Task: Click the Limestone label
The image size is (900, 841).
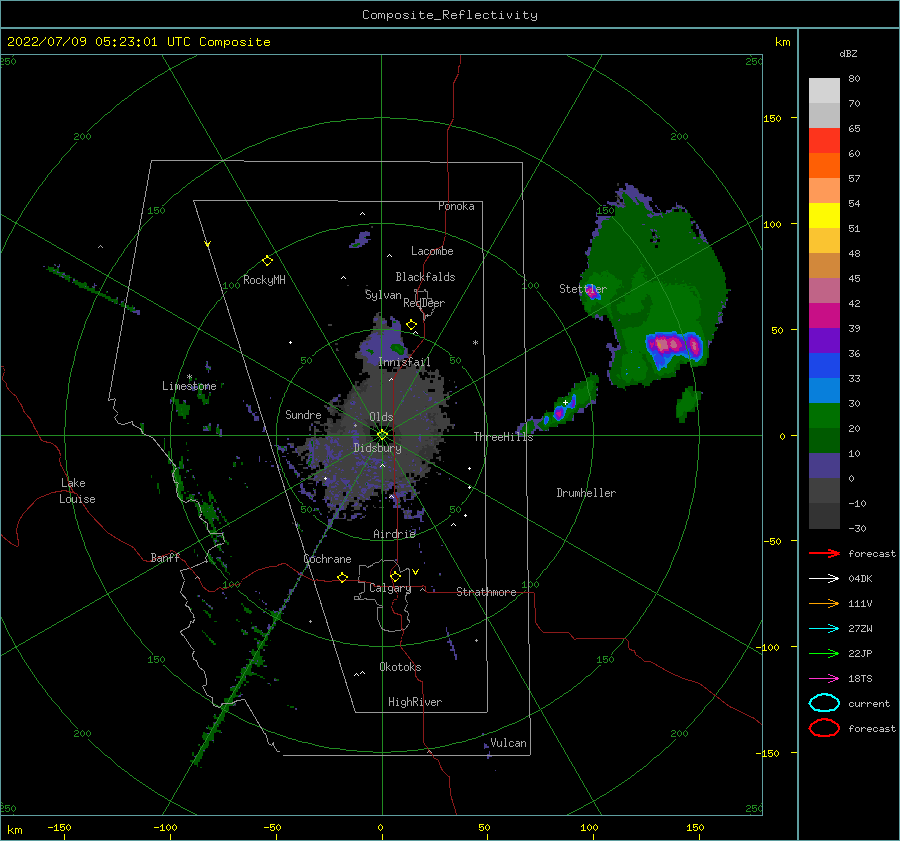Action: pyautogui.click(x=189, y=386)
